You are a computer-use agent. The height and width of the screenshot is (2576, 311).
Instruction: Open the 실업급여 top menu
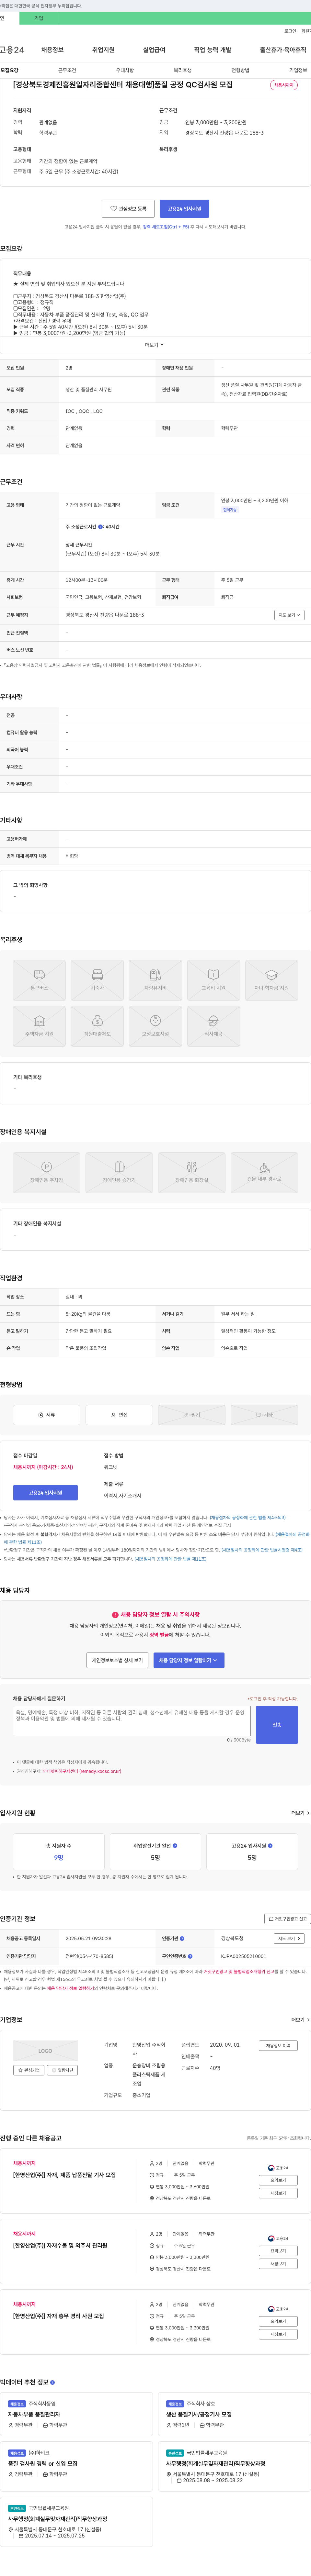154,50
